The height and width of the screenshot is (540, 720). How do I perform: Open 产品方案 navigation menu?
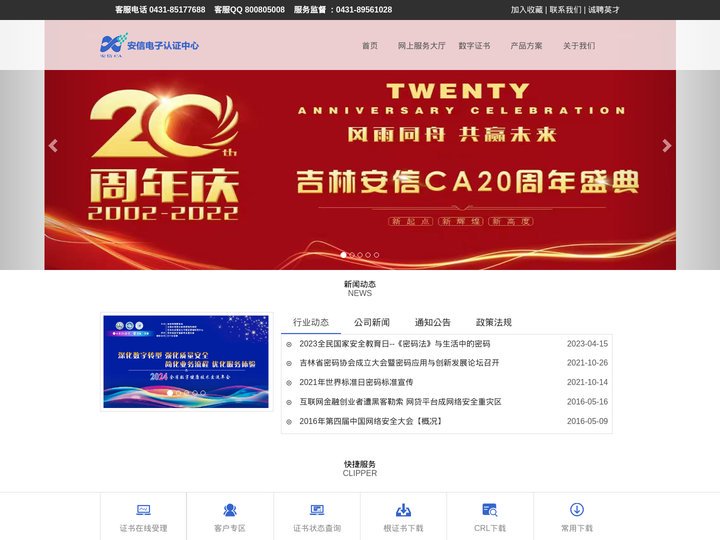(x=526, y=45)
